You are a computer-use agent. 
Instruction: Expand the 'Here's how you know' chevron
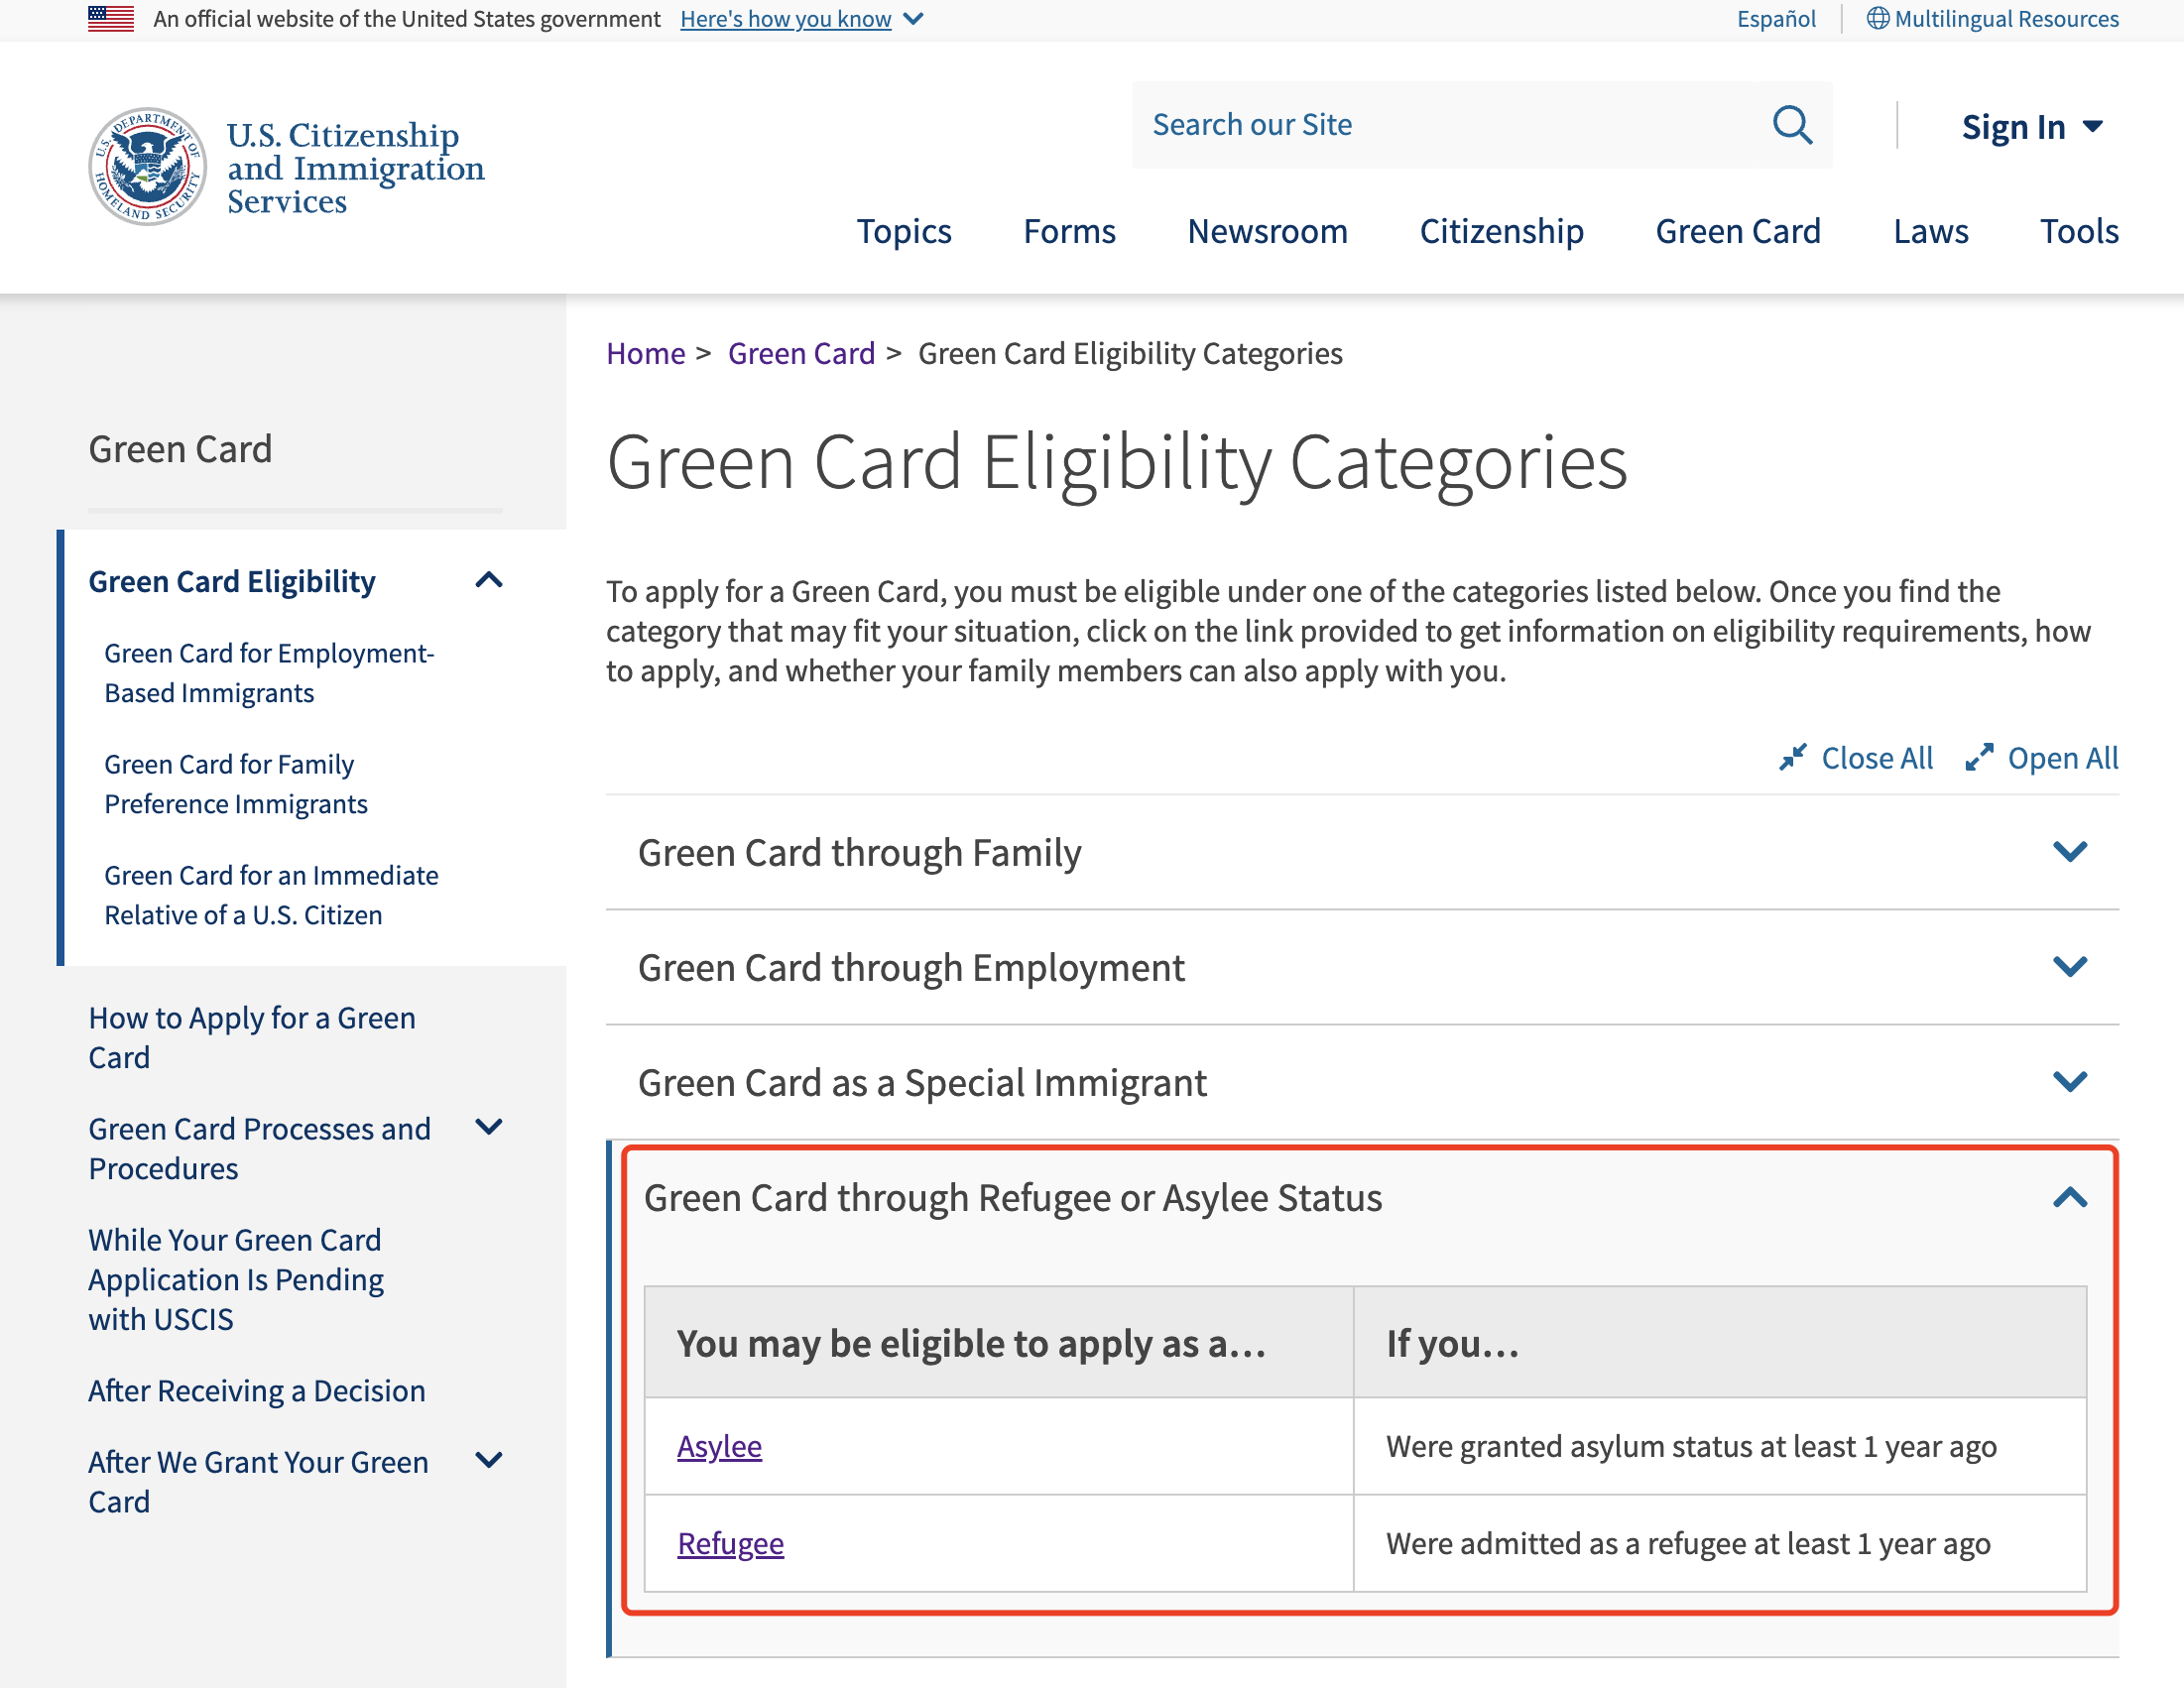coord(913,19)
